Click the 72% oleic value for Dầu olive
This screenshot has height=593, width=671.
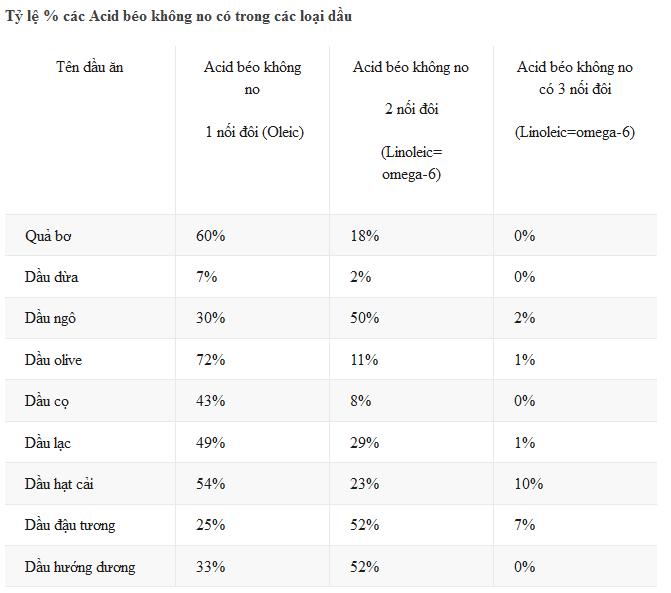point(211,359)
